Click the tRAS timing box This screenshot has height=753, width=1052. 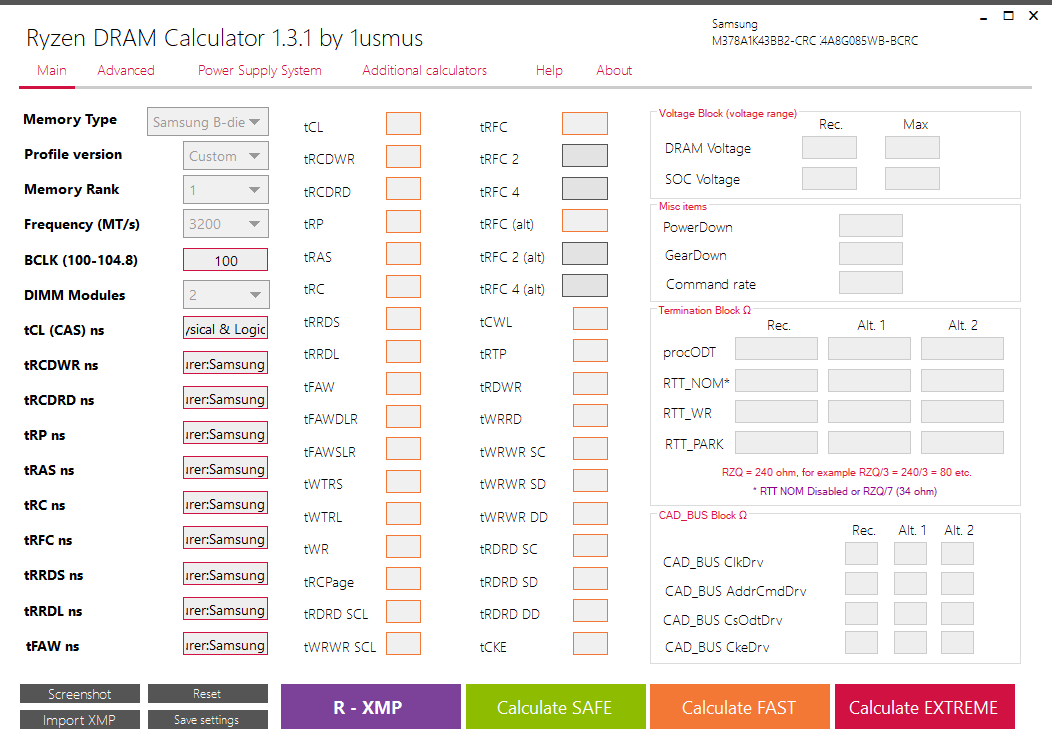403,254
